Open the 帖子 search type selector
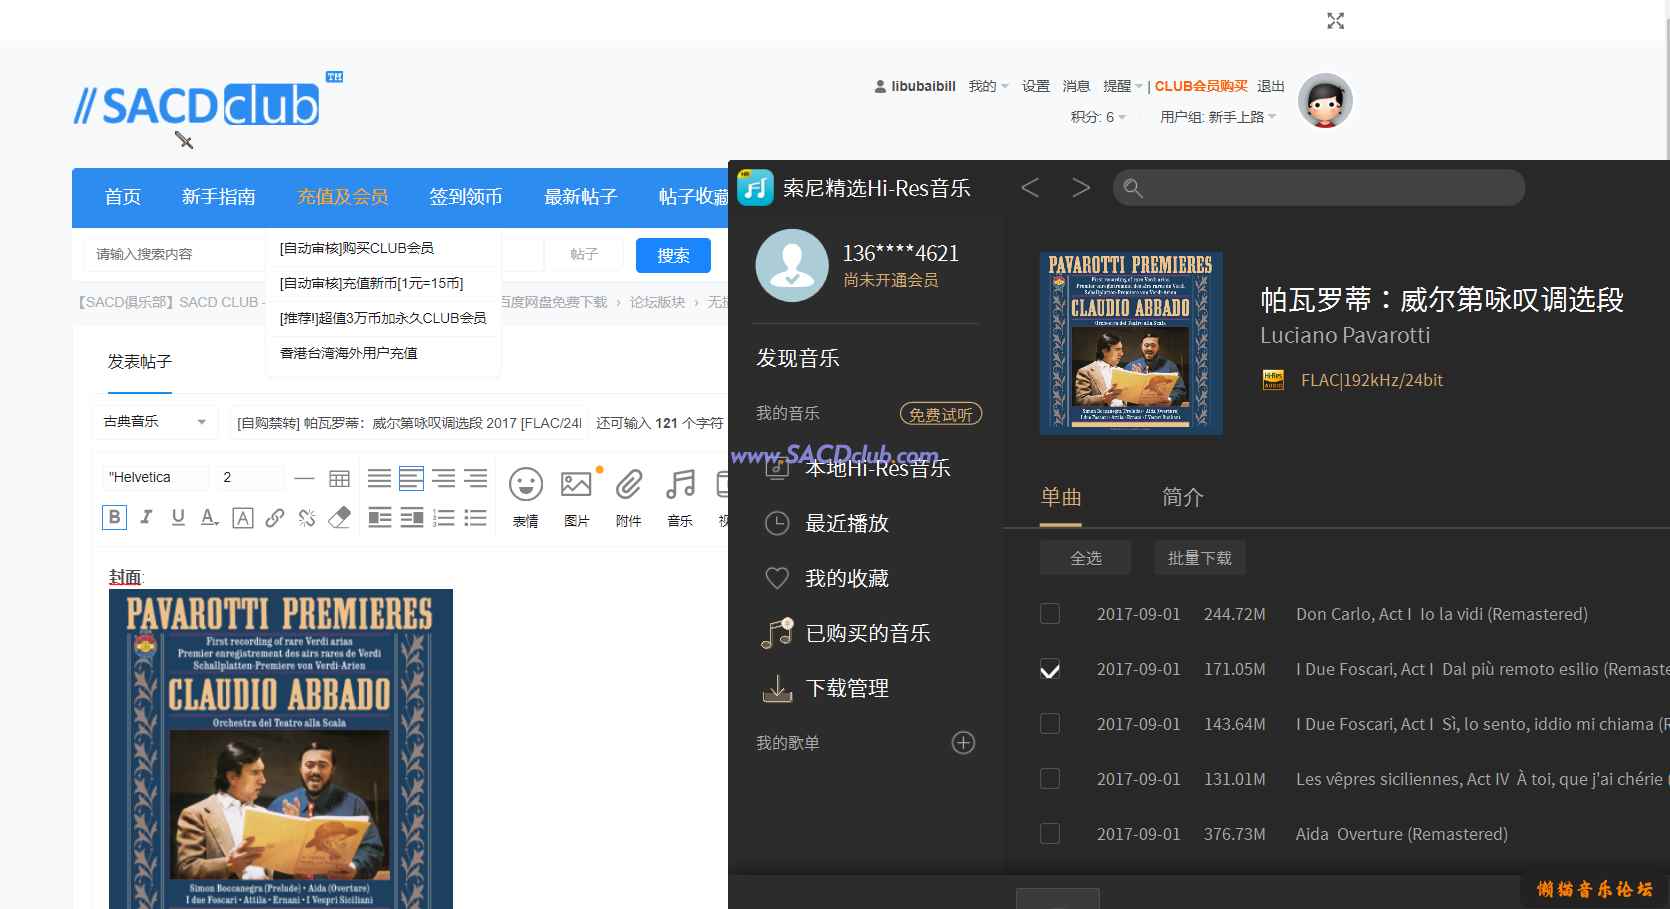Viewport: 1670px width, 909px height. click(x=584, y=254)
